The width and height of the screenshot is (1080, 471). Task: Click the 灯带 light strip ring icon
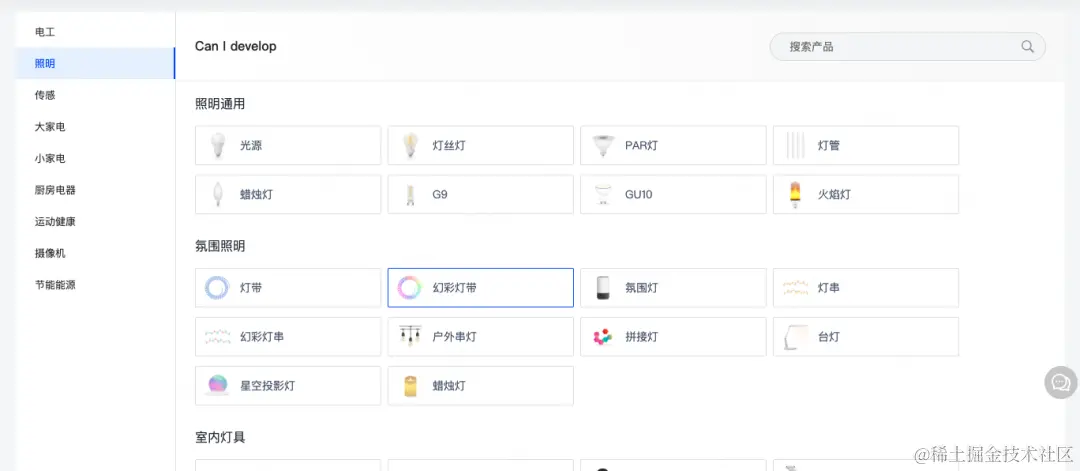(x=217, y=288)
